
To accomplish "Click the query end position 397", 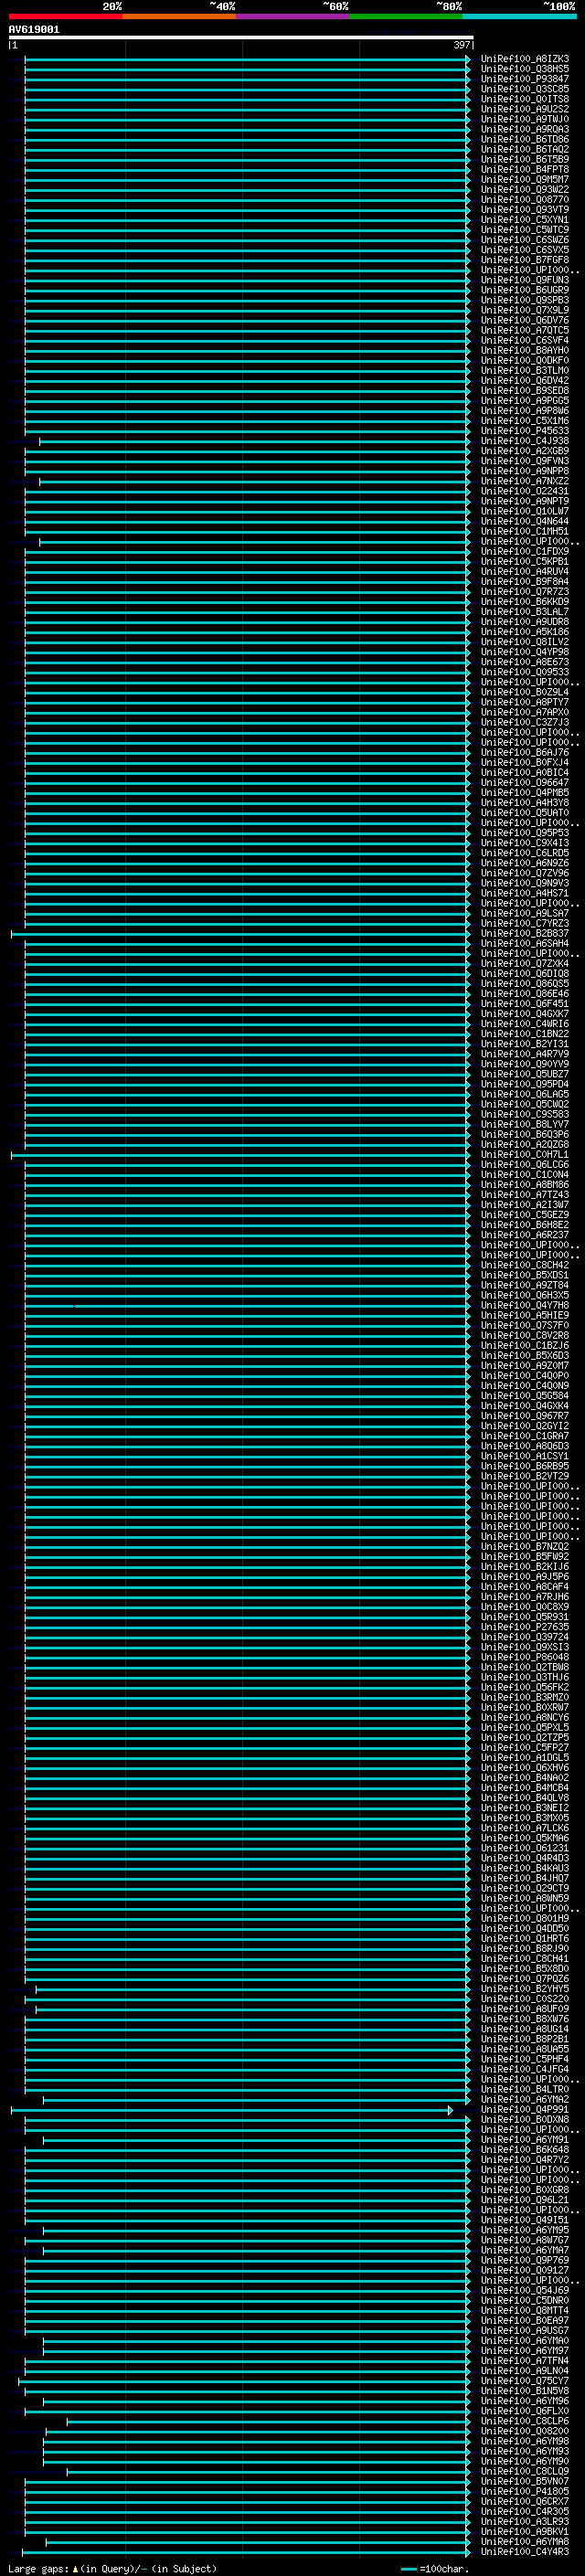I will [461, 46].
